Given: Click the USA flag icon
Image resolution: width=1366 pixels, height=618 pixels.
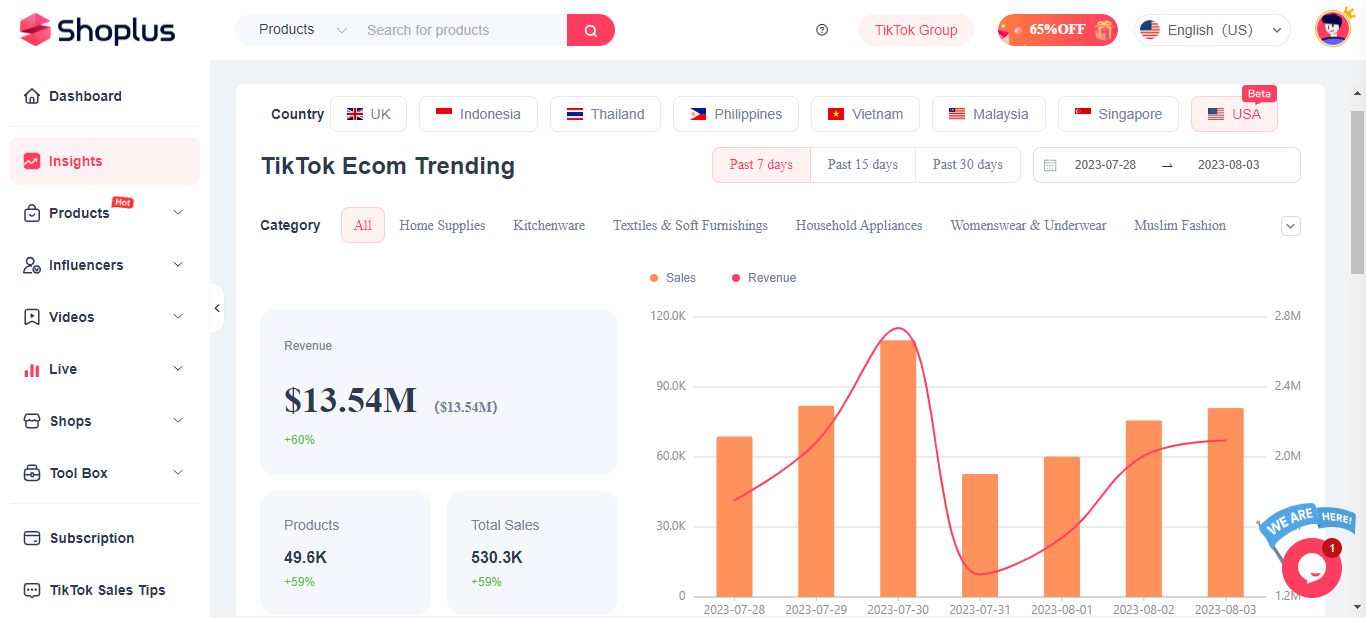Looking at the screenshot, I should [1216, 114].
